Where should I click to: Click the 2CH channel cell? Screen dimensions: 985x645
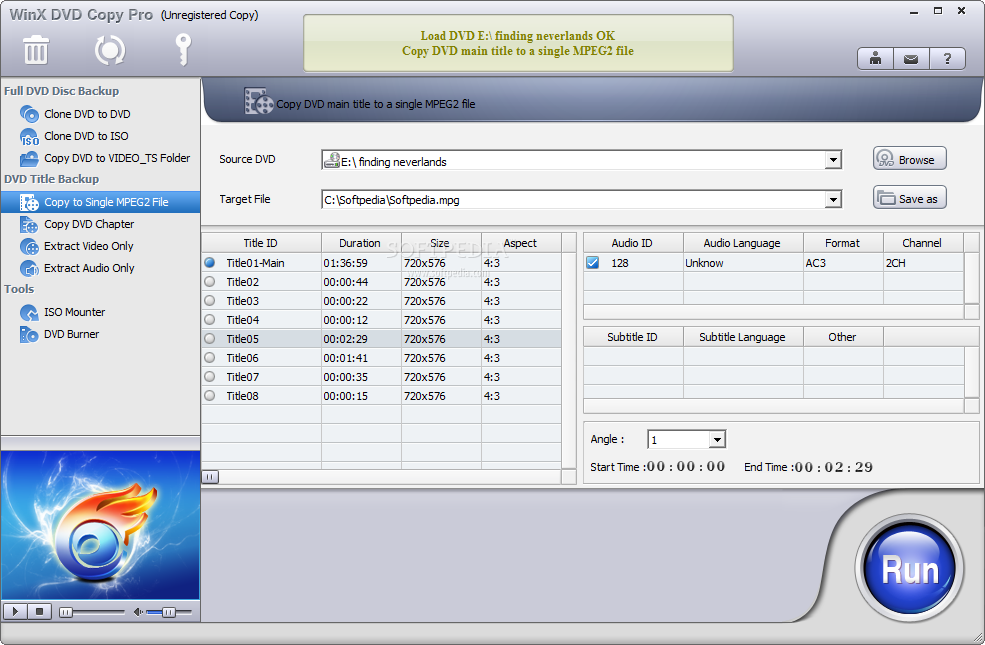[923, 263]
